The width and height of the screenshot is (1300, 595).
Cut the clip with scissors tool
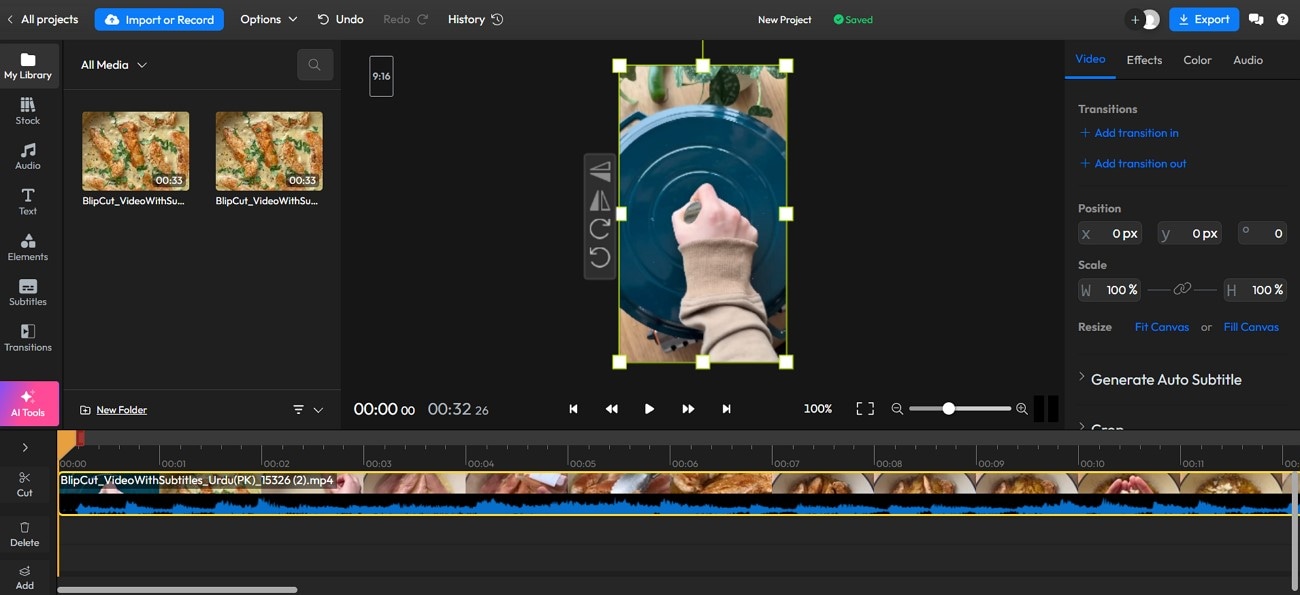[x=25, y=484]
